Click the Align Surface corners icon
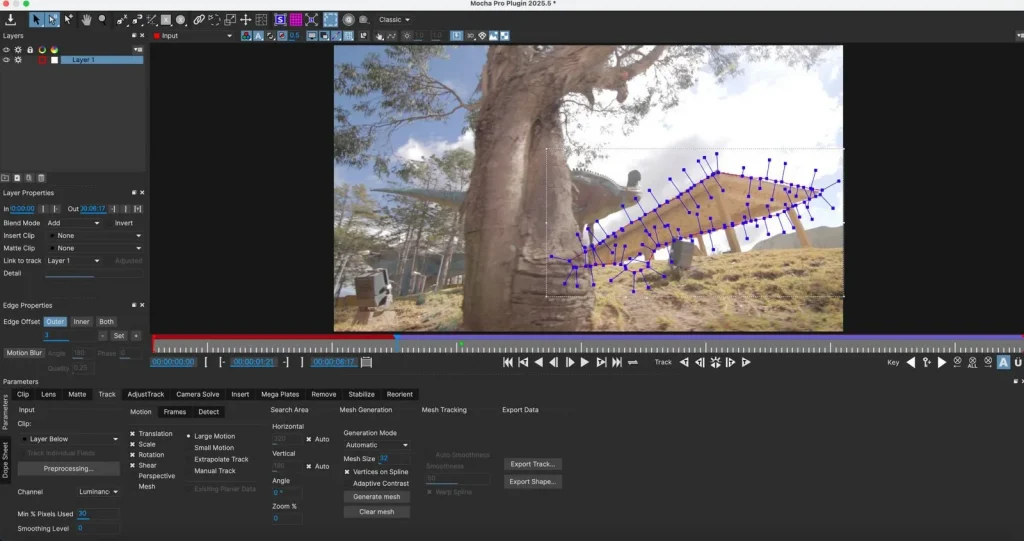The image size is (1024, 541). tap(312, 20)
